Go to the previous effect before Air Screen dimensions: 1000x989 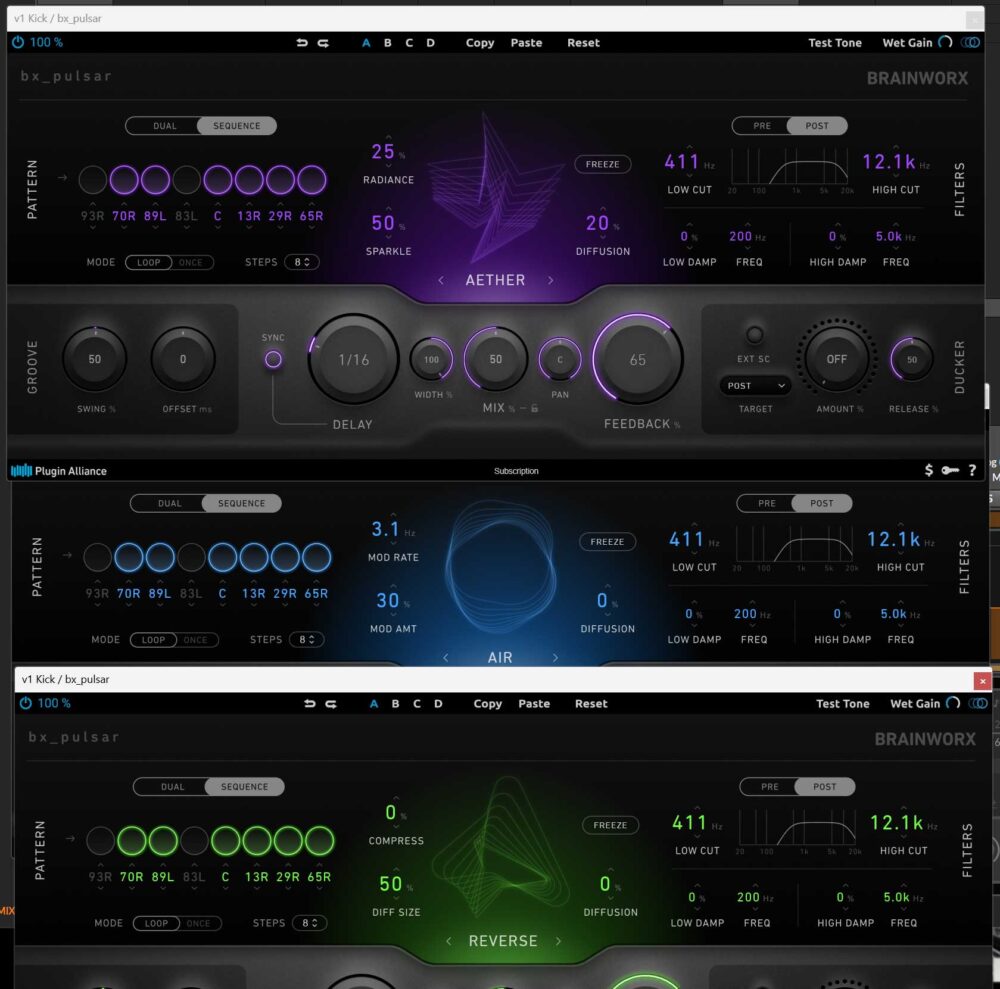[x=445, y=657]
